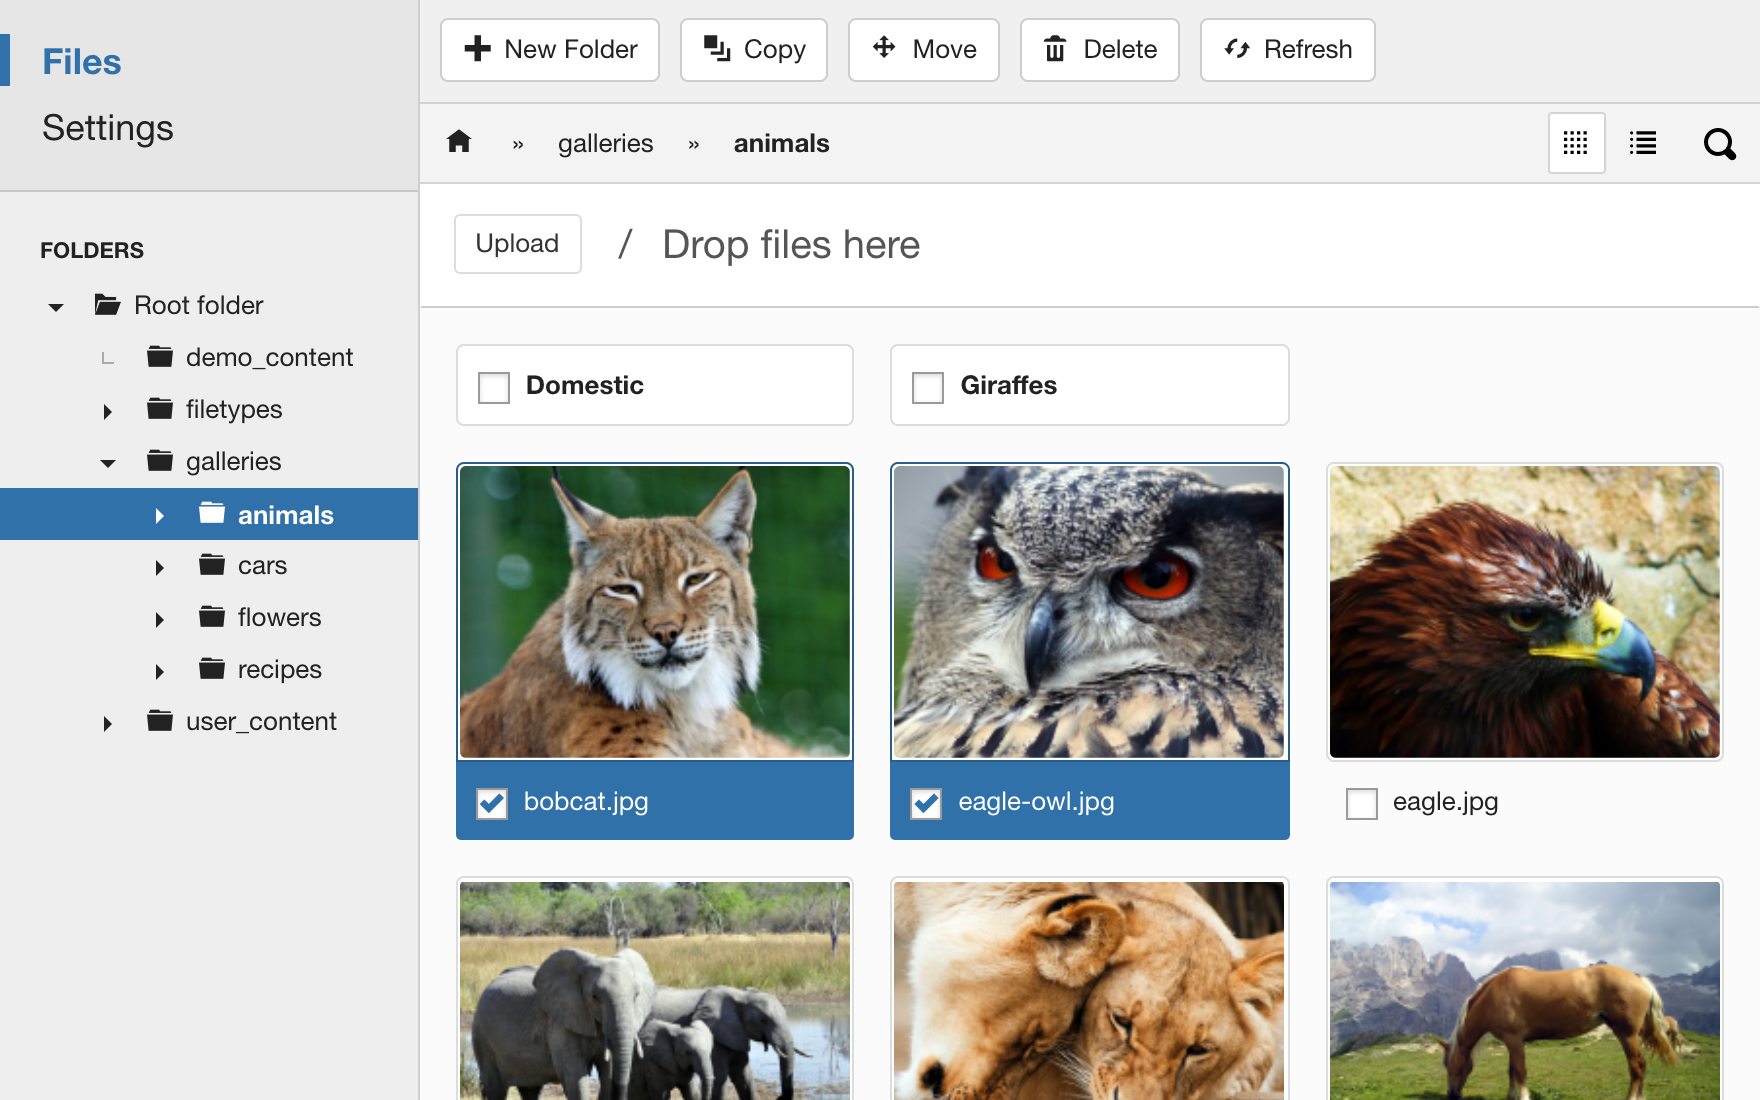1760x1100 pixels.
Task: Select the flowers folder in tree
Action: click(x=279, y=617)
